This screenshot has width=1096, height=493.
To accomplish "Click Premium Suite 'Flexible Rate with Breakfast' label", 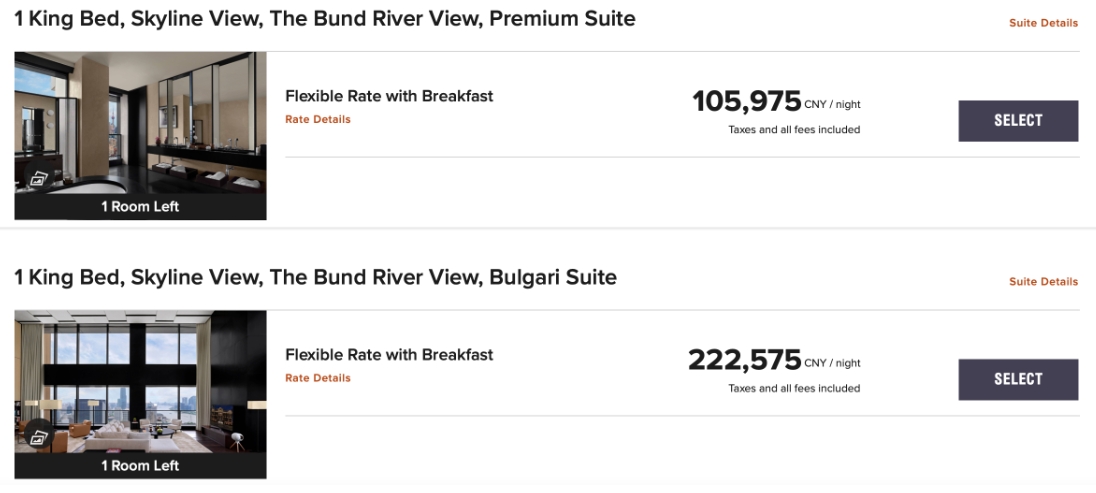I will click(389, 96).
